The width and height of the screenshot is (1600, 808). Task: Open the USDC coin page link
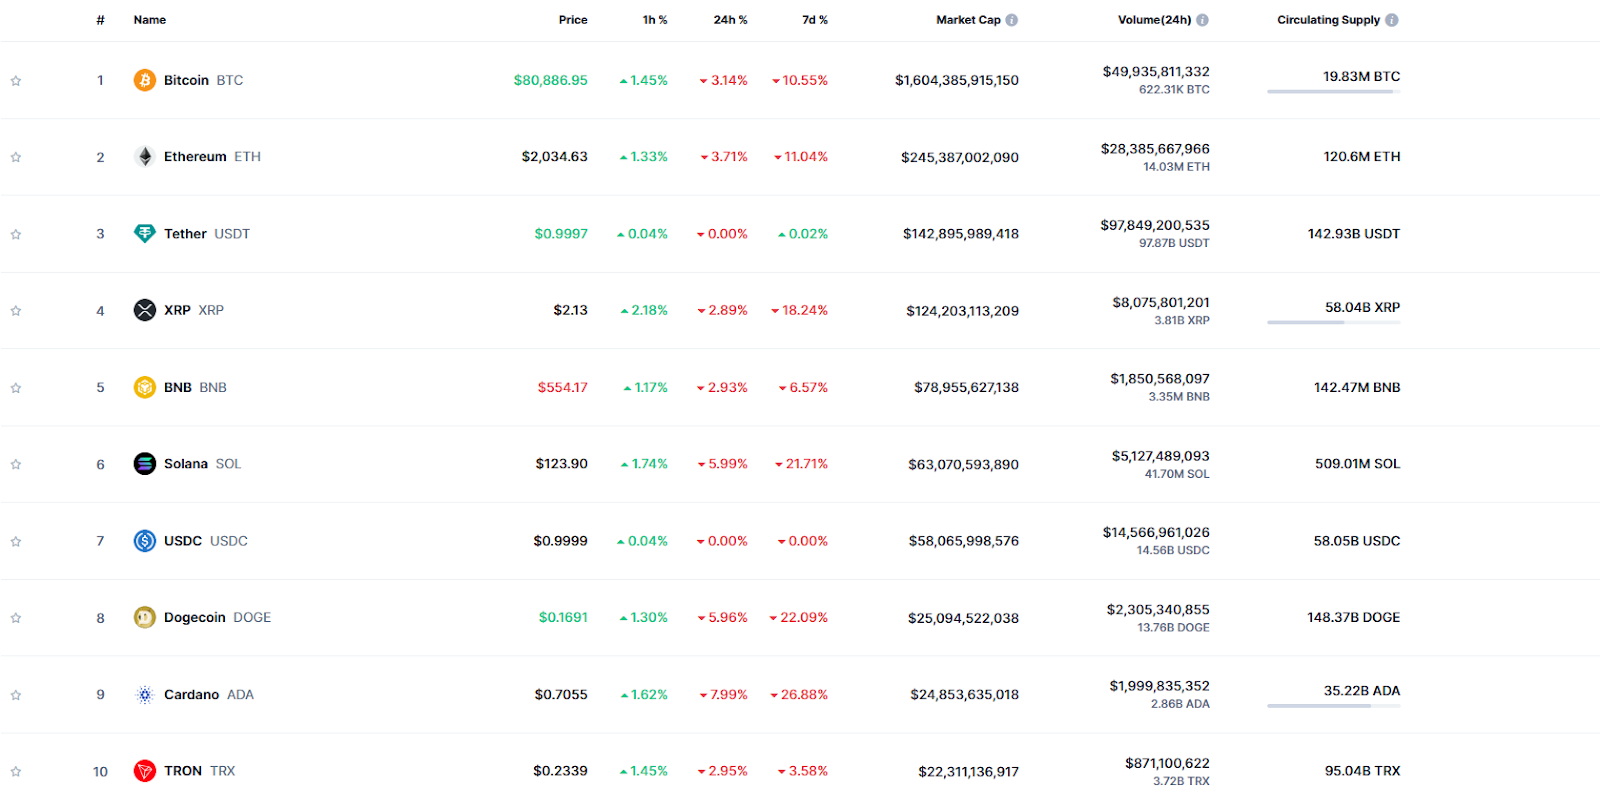[206, 541]
